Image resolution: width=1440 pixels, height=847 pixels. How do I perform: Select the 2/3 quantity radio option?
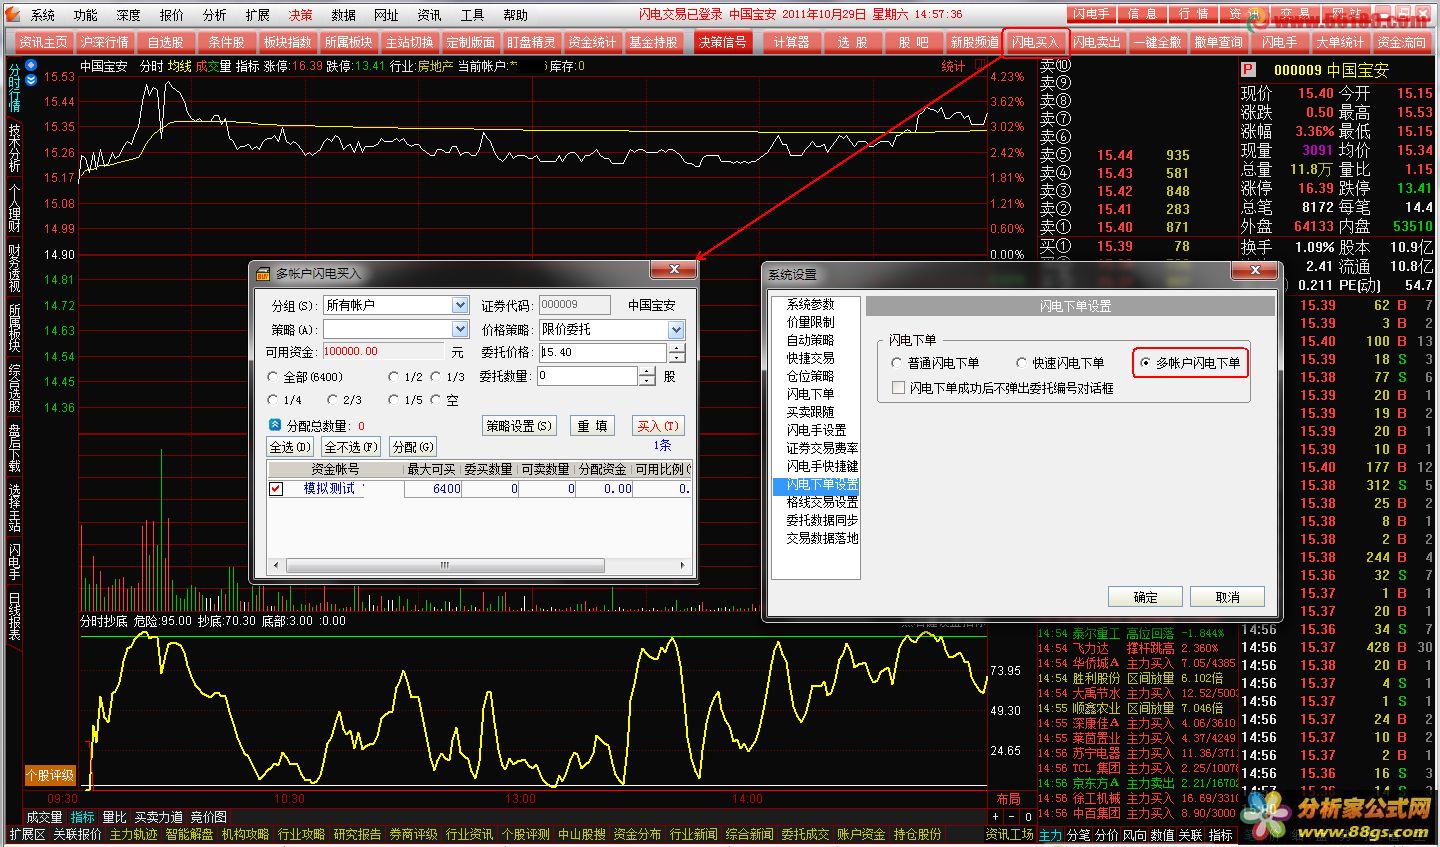(332, 400)
